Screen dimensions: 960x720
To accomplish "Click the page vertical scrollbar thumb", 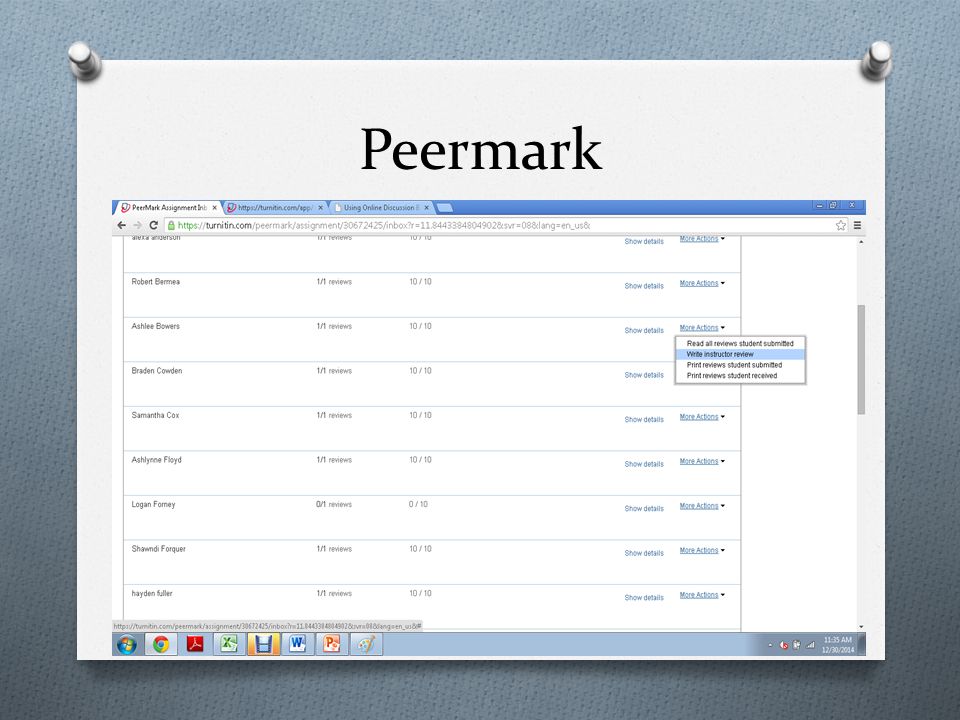I will point(861,359).
